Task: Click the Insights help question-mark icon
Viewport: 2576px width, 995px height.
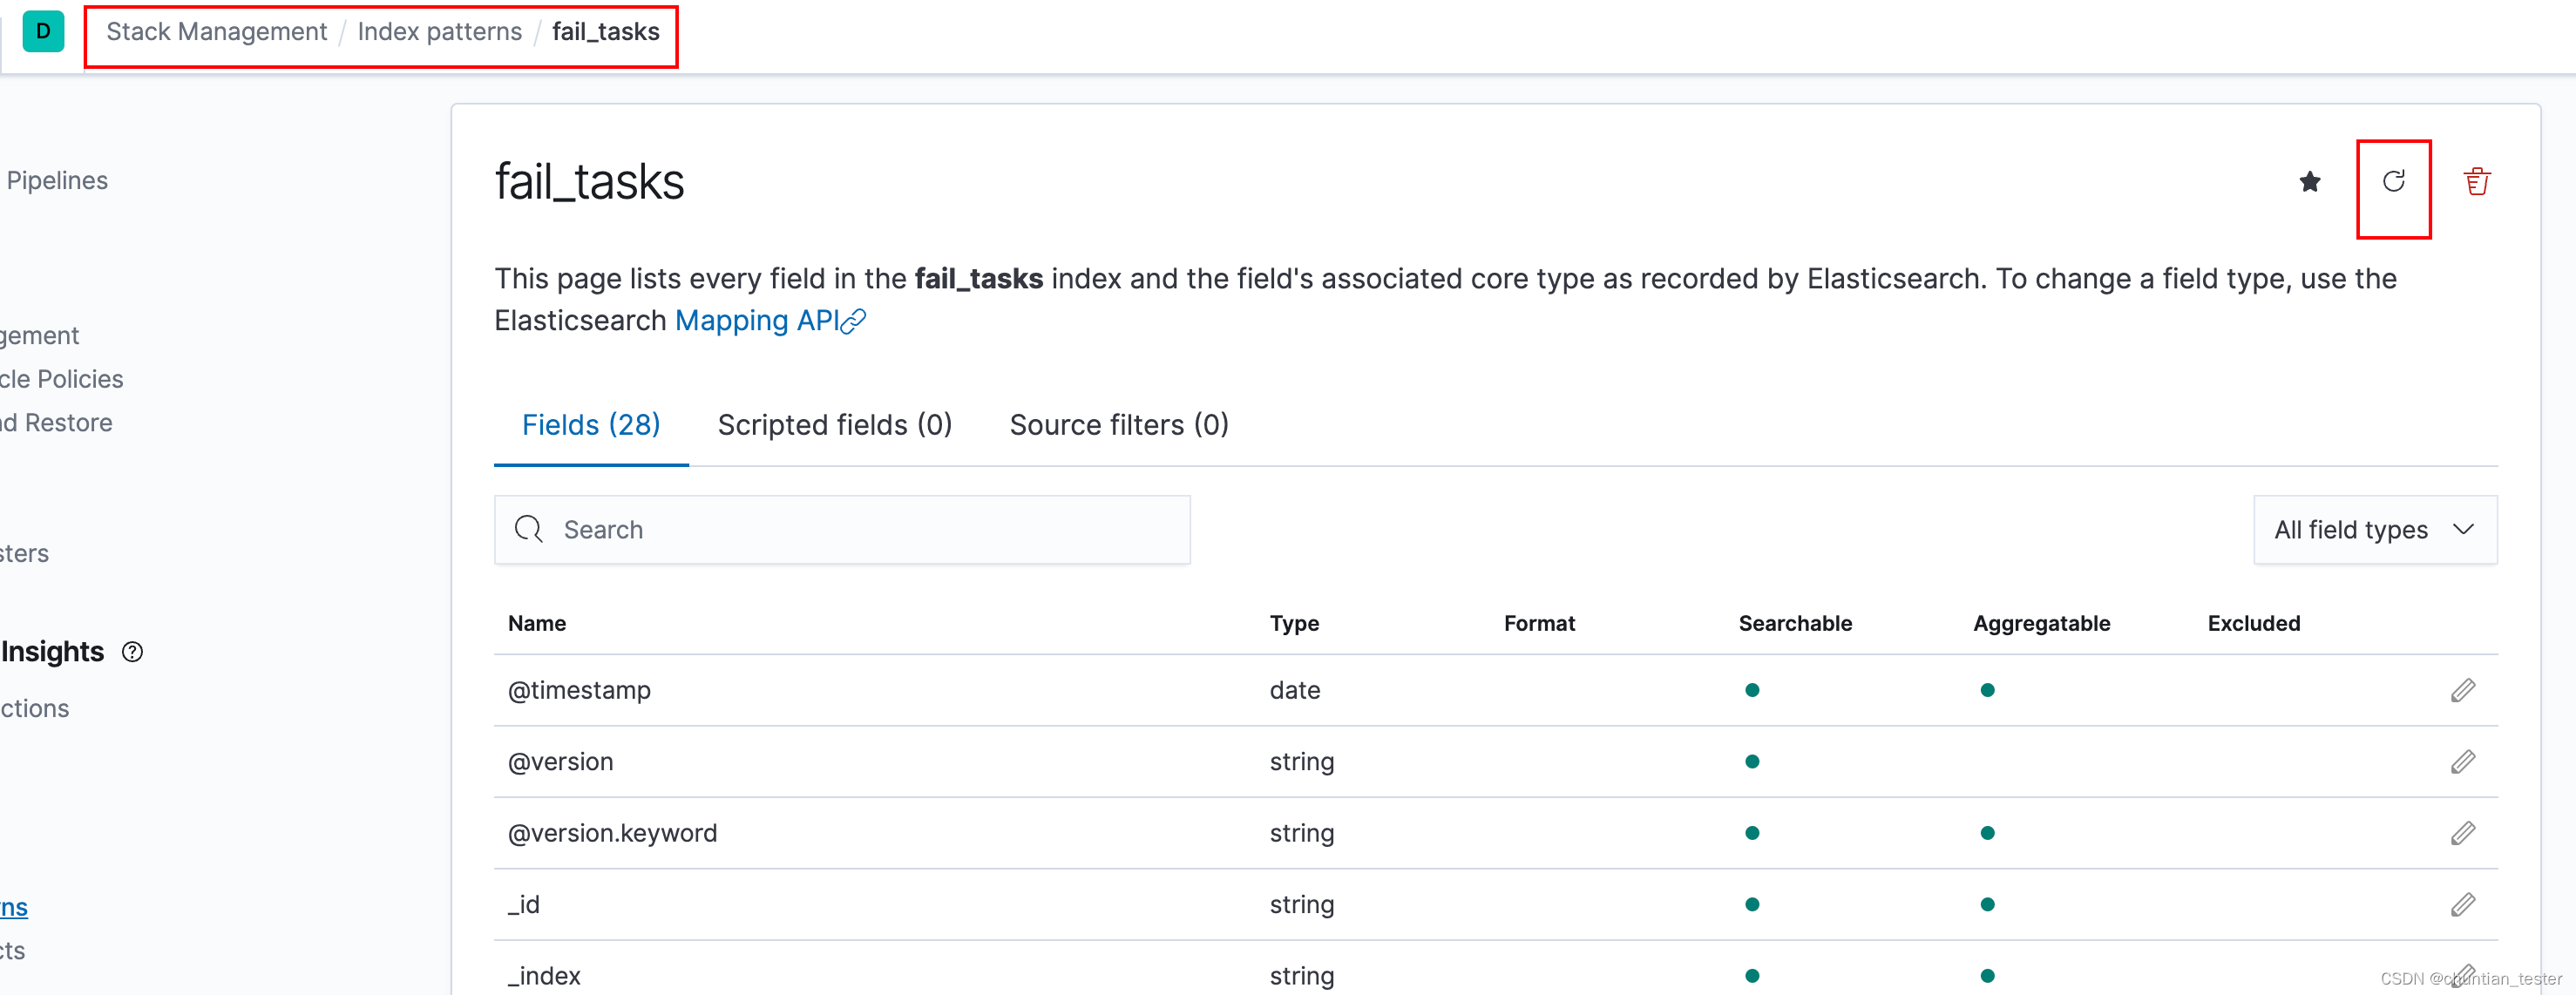Action: coord(132,652)
